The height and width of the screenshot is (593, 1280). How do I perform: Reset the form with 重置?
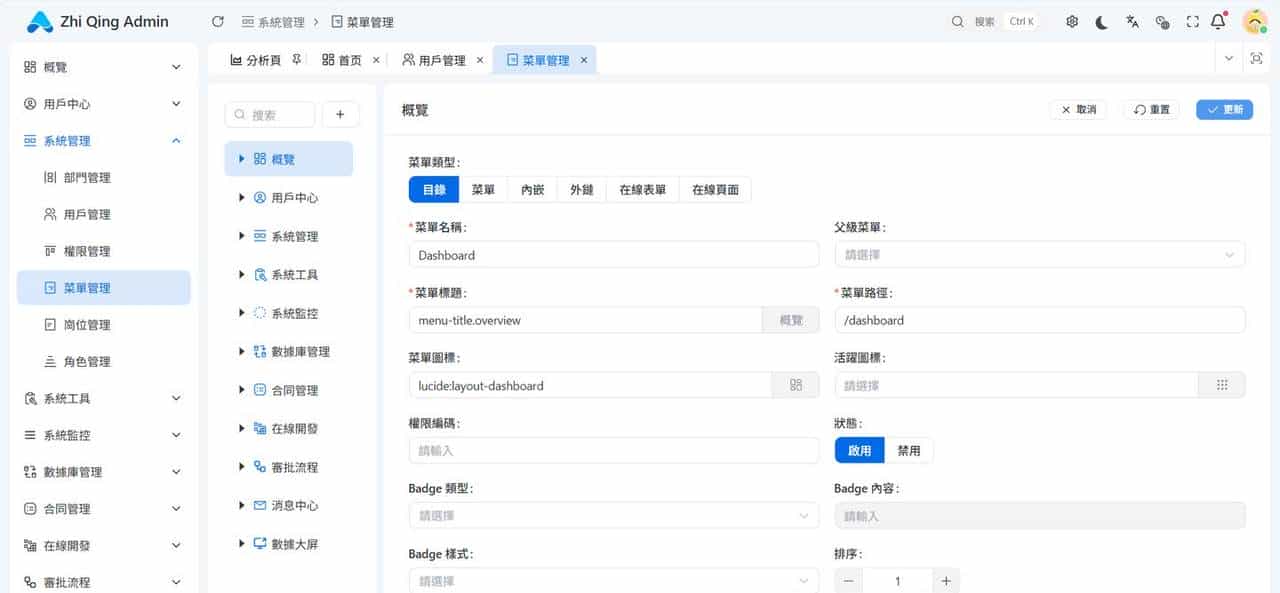tap(1151, 110)
